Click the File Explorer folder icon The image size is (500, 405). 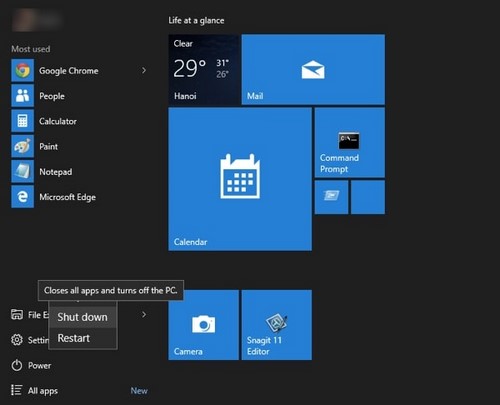(17, 314)
